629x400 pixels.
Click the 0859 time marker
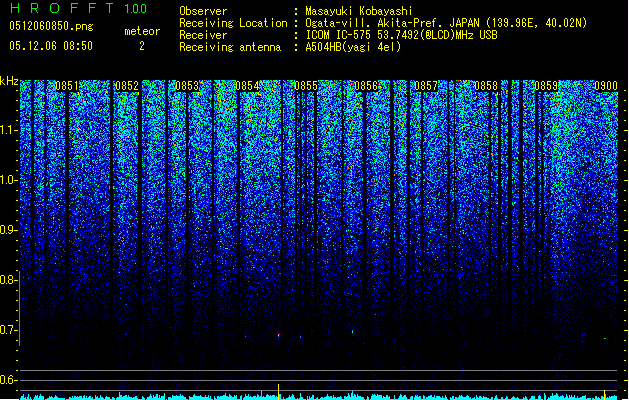coord(546,86)
